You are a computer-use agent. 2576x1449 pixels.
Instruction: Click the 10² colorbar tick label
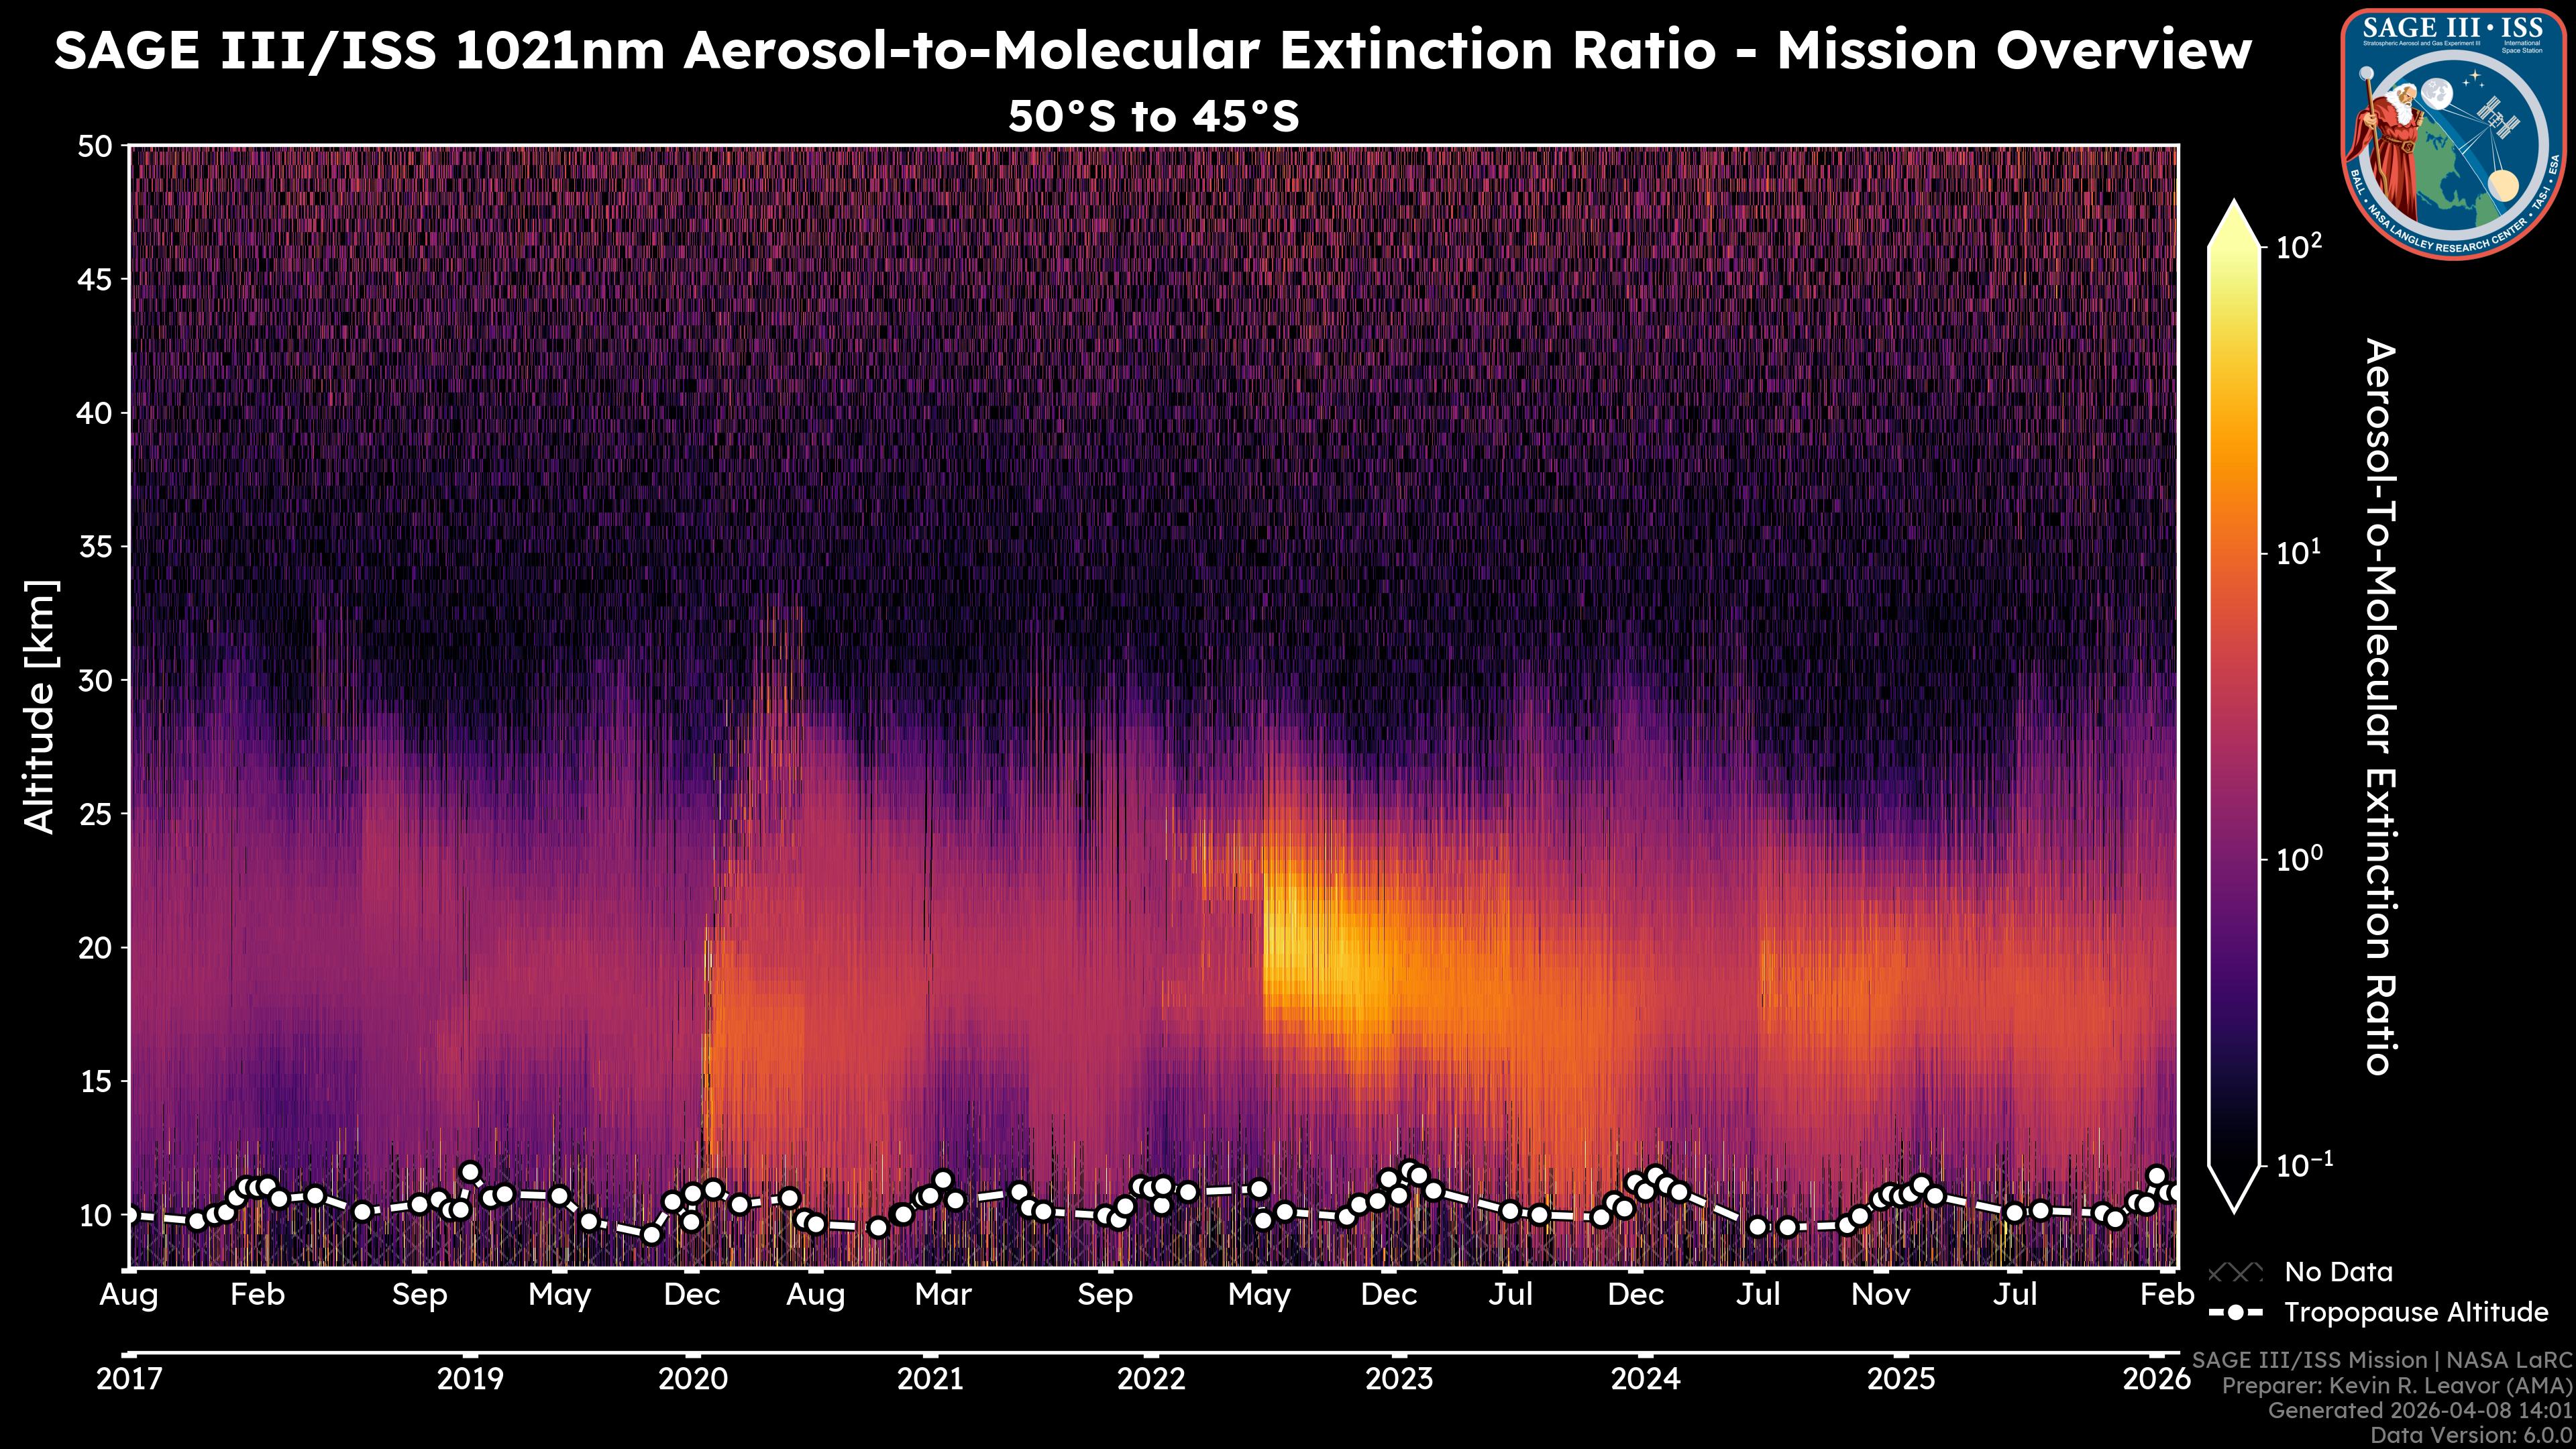pyautogui.click(x=2299, y=246)
